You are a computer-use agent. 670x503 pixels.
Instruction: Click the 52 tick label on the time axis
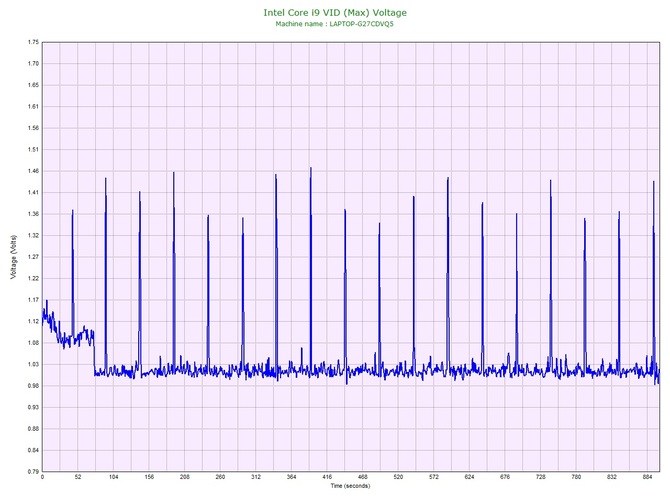[78, 477]
